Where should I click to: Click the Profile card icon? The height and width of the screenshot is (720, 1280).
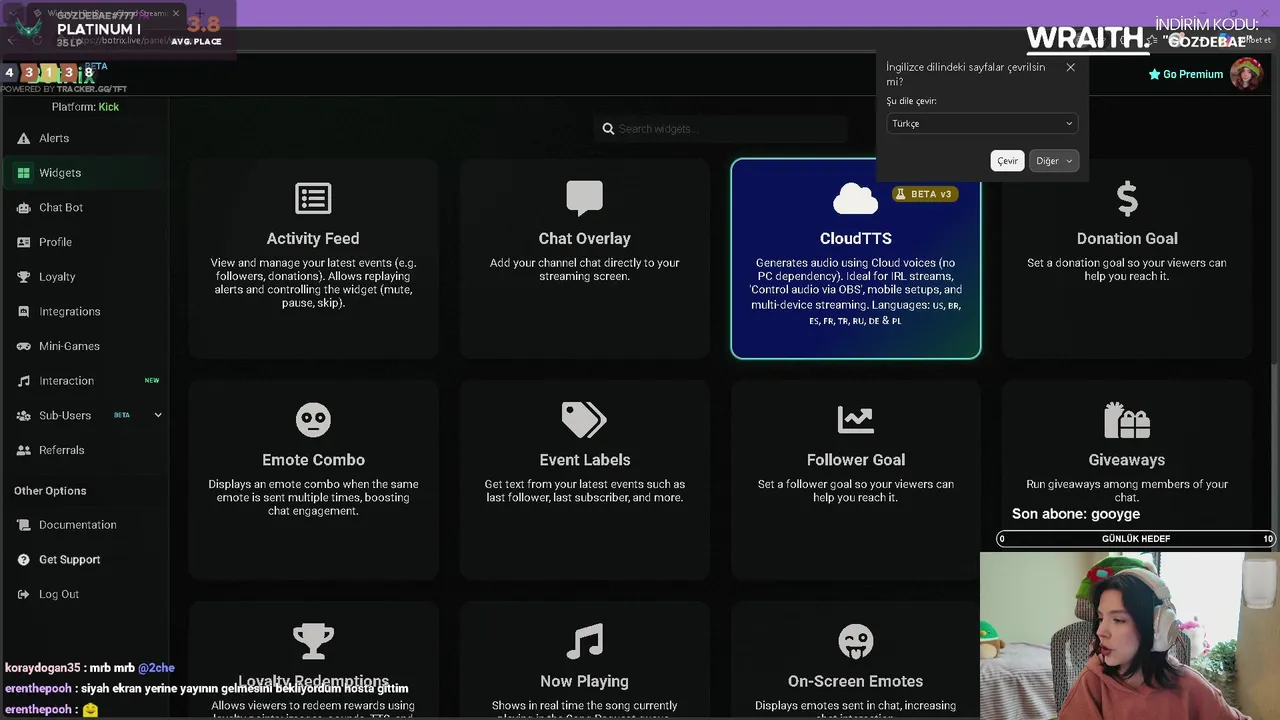click(23, 242)
